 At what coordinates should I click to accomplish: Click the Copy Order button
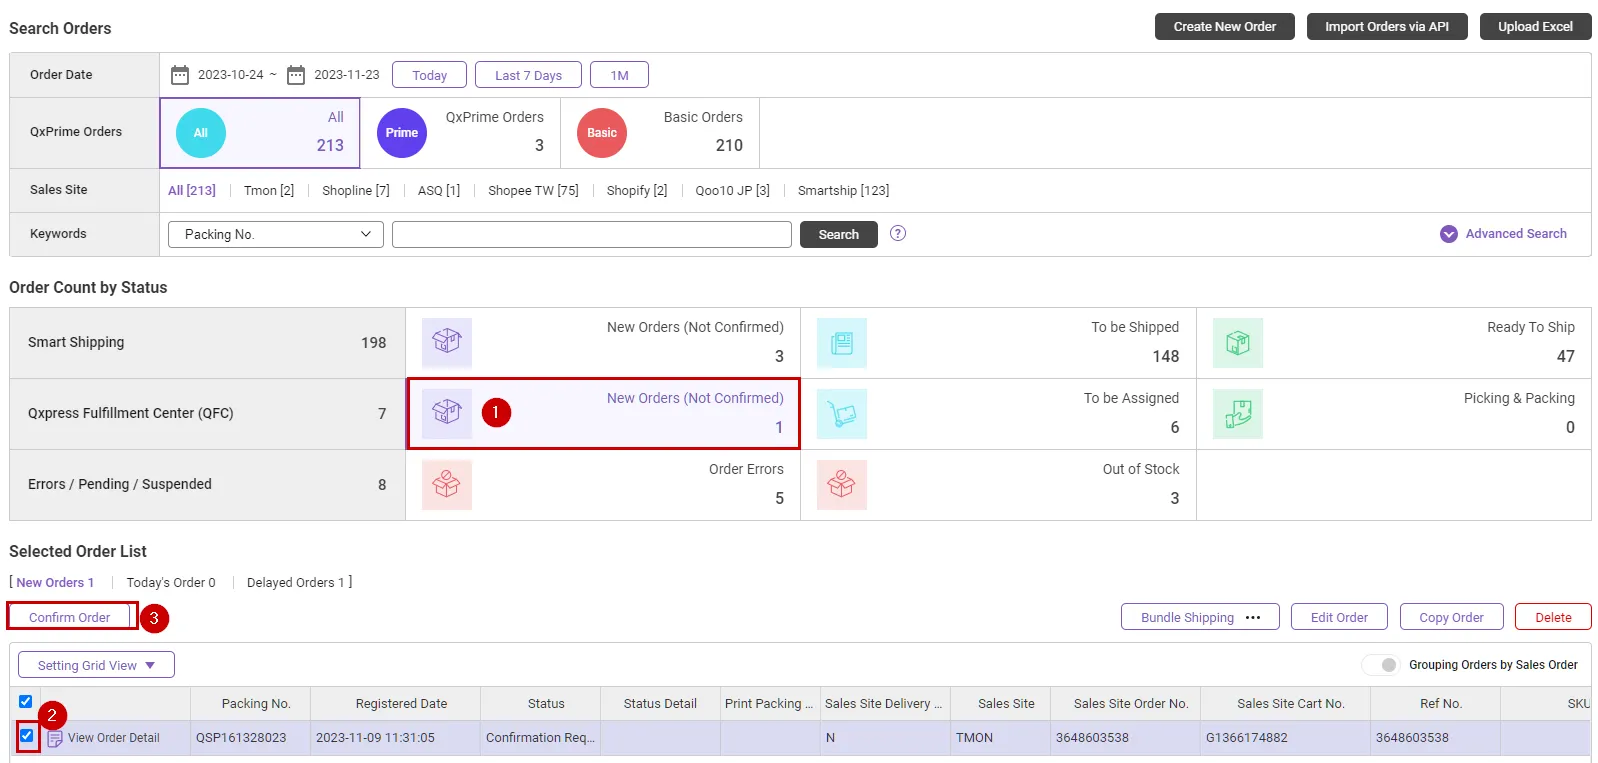(x=1452, y=617)
